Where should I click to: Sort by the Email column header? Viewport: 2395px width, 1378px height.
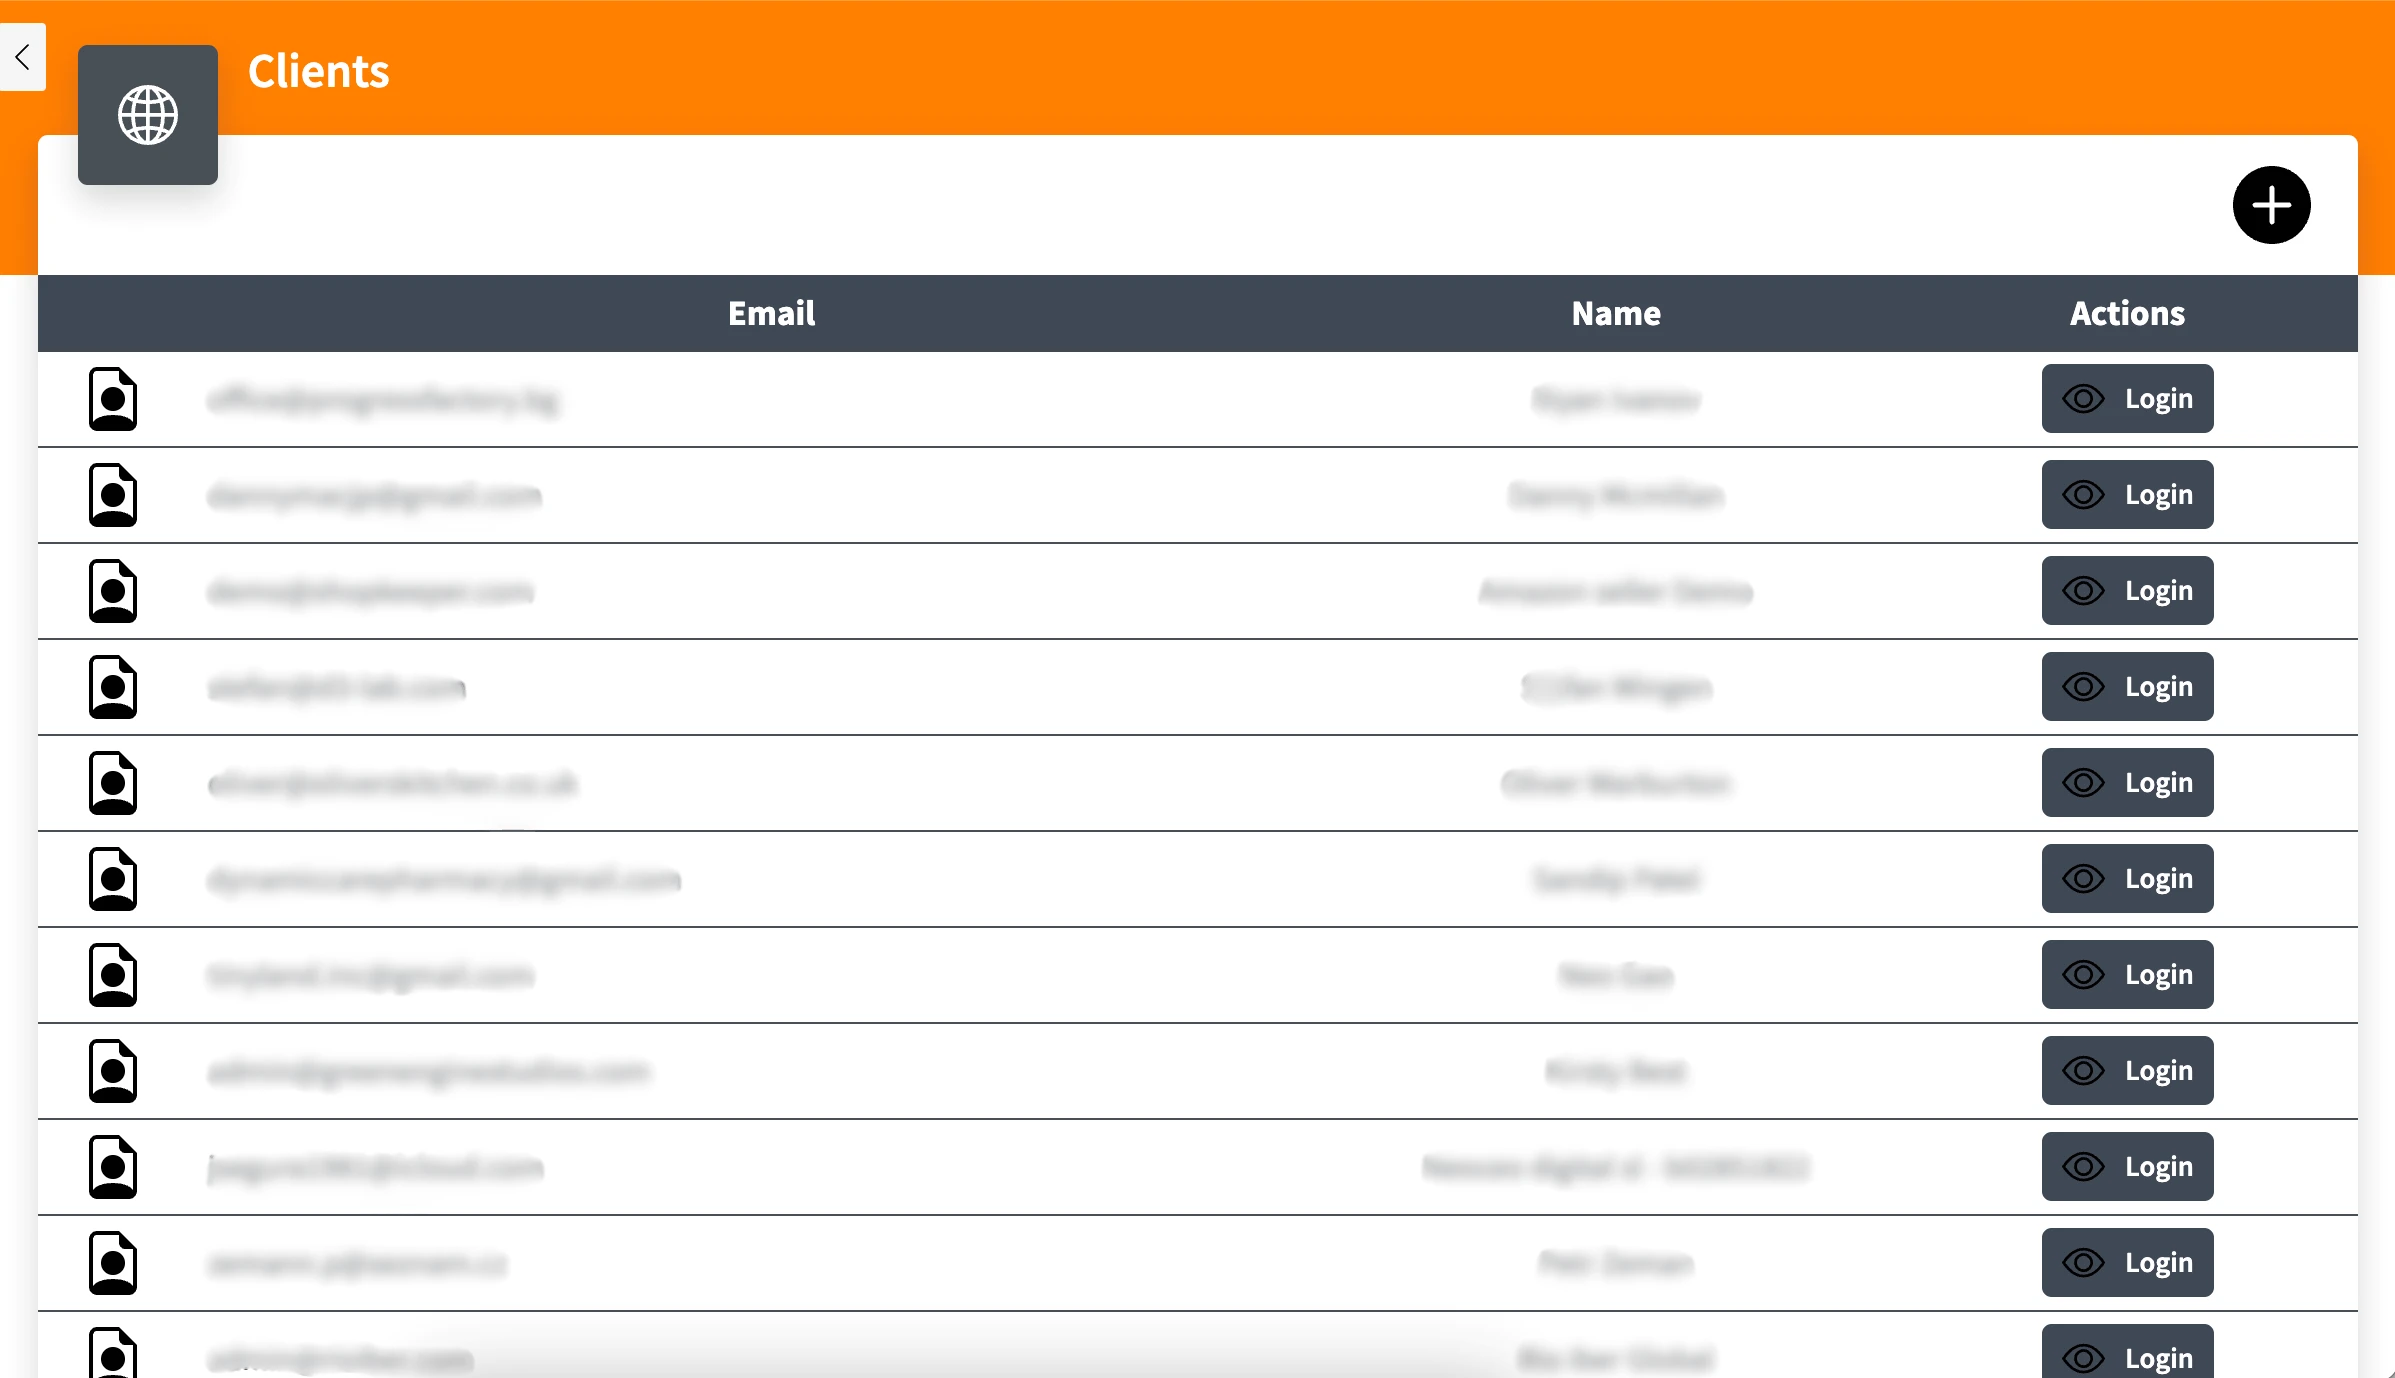click(771, 313)
